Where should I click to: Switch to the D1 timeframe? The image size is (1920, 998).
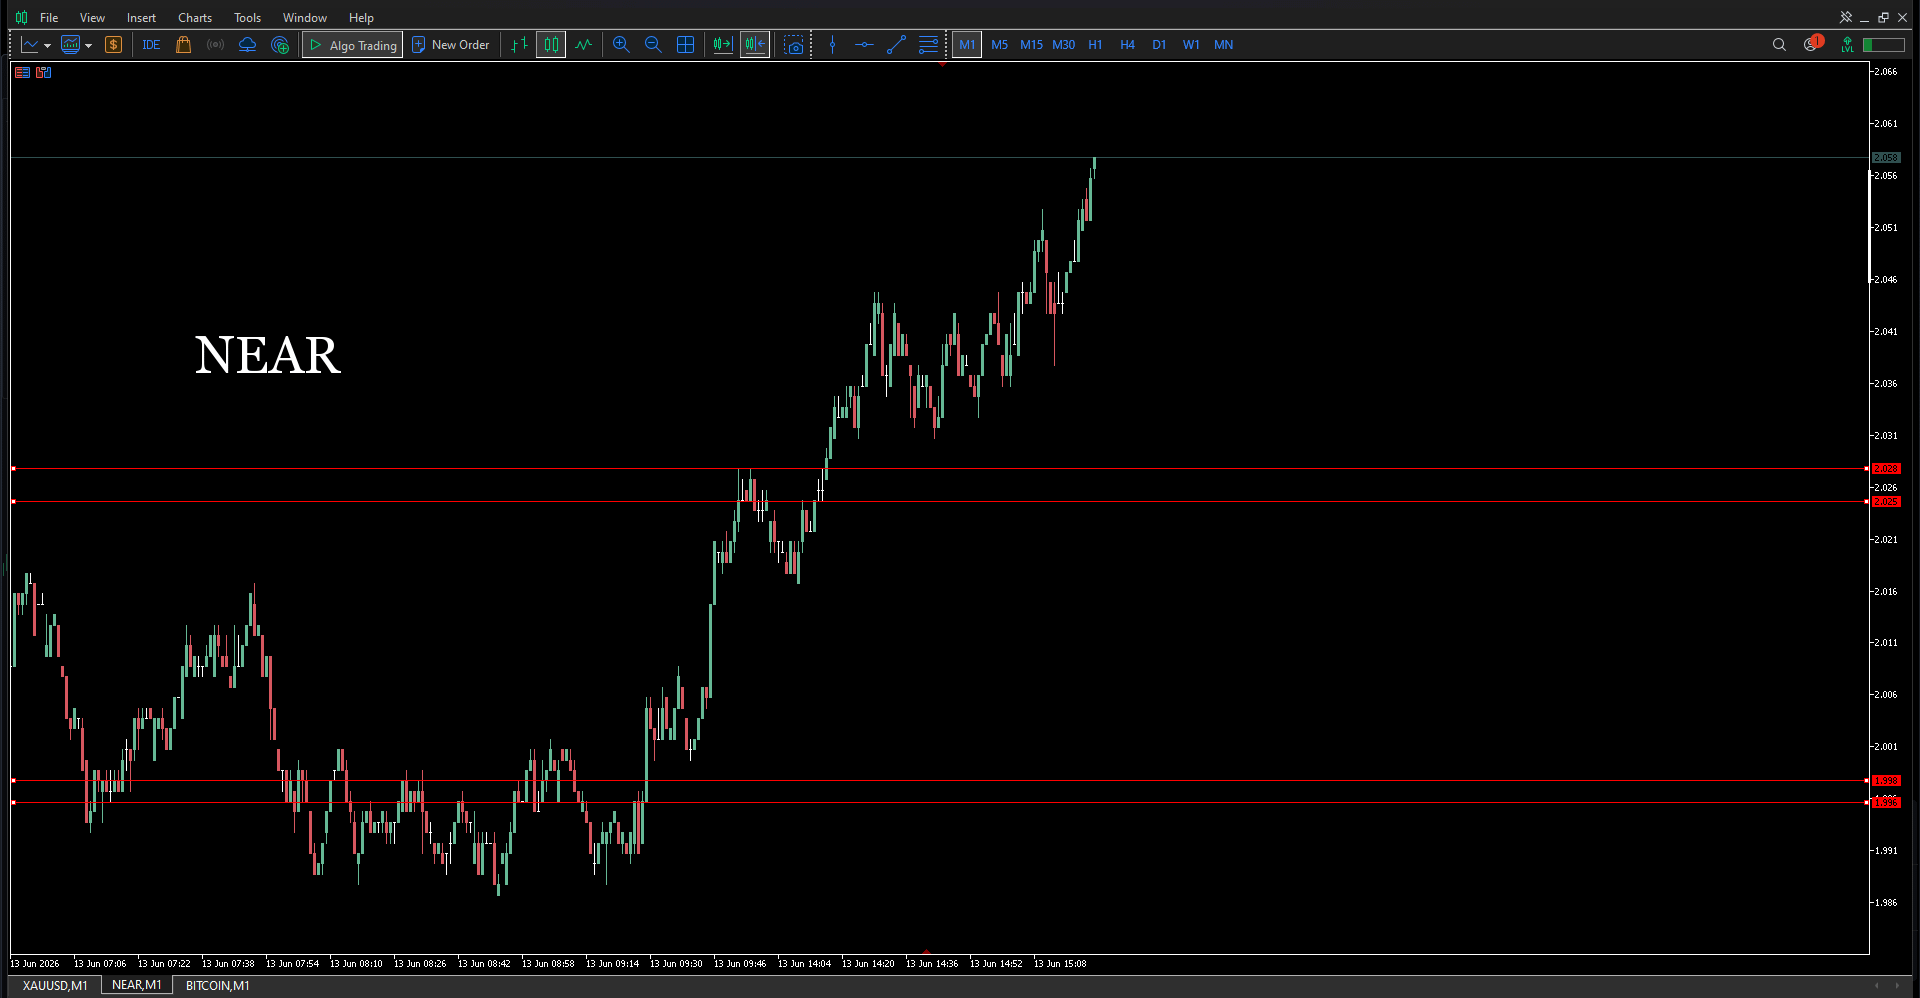[1159, 45]
